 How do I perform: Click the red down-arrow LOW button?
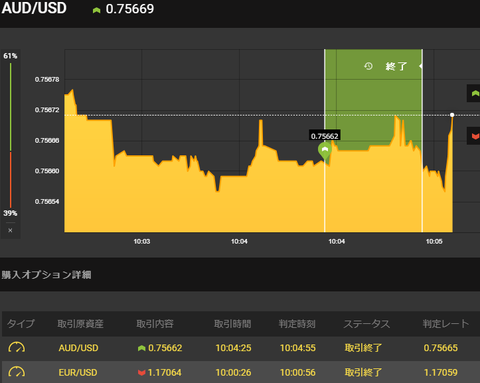pyautogui.click(x=474, y=136)
